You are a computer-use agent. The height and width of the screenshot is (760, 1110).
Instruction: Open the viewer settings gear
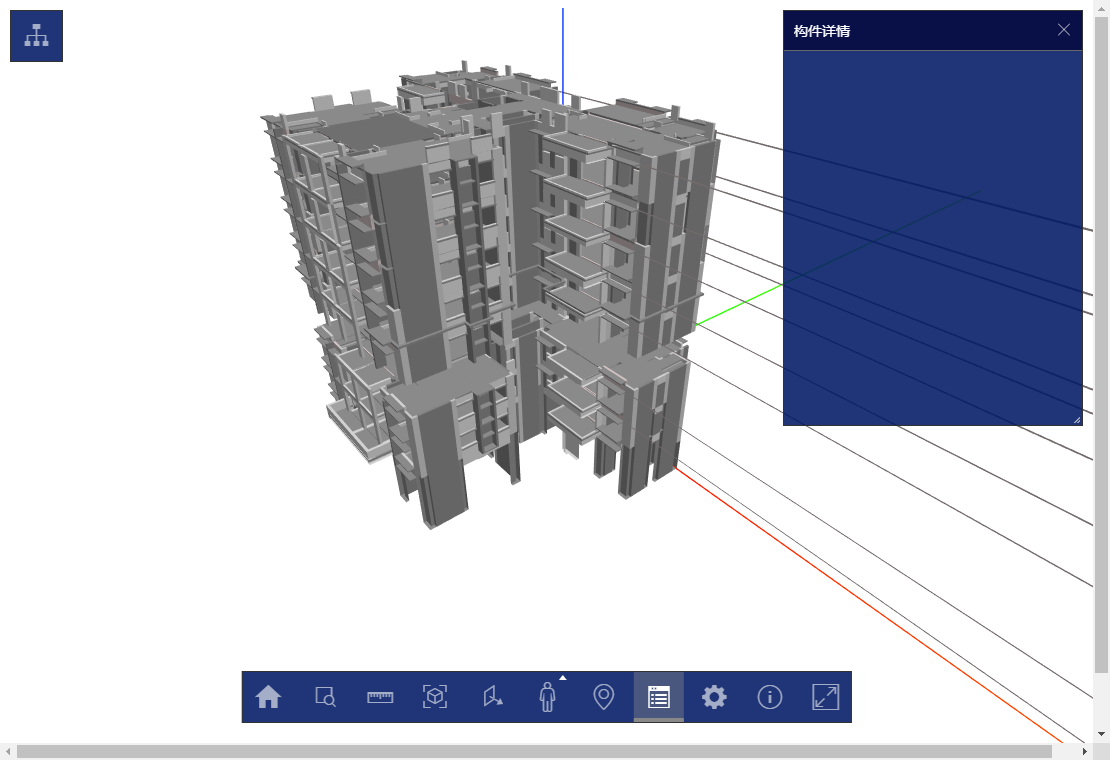[x=713, y=697]
